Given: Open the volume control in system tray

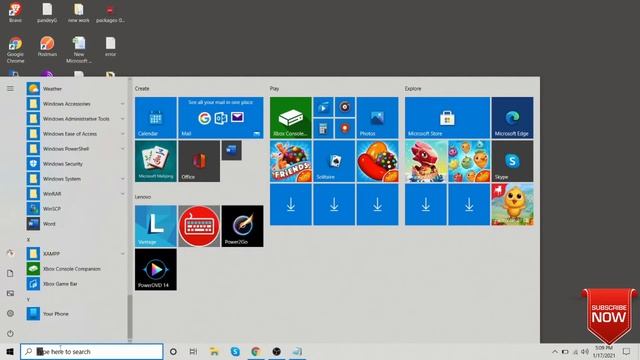Looking at the screenshot, I should click(585, 351).
